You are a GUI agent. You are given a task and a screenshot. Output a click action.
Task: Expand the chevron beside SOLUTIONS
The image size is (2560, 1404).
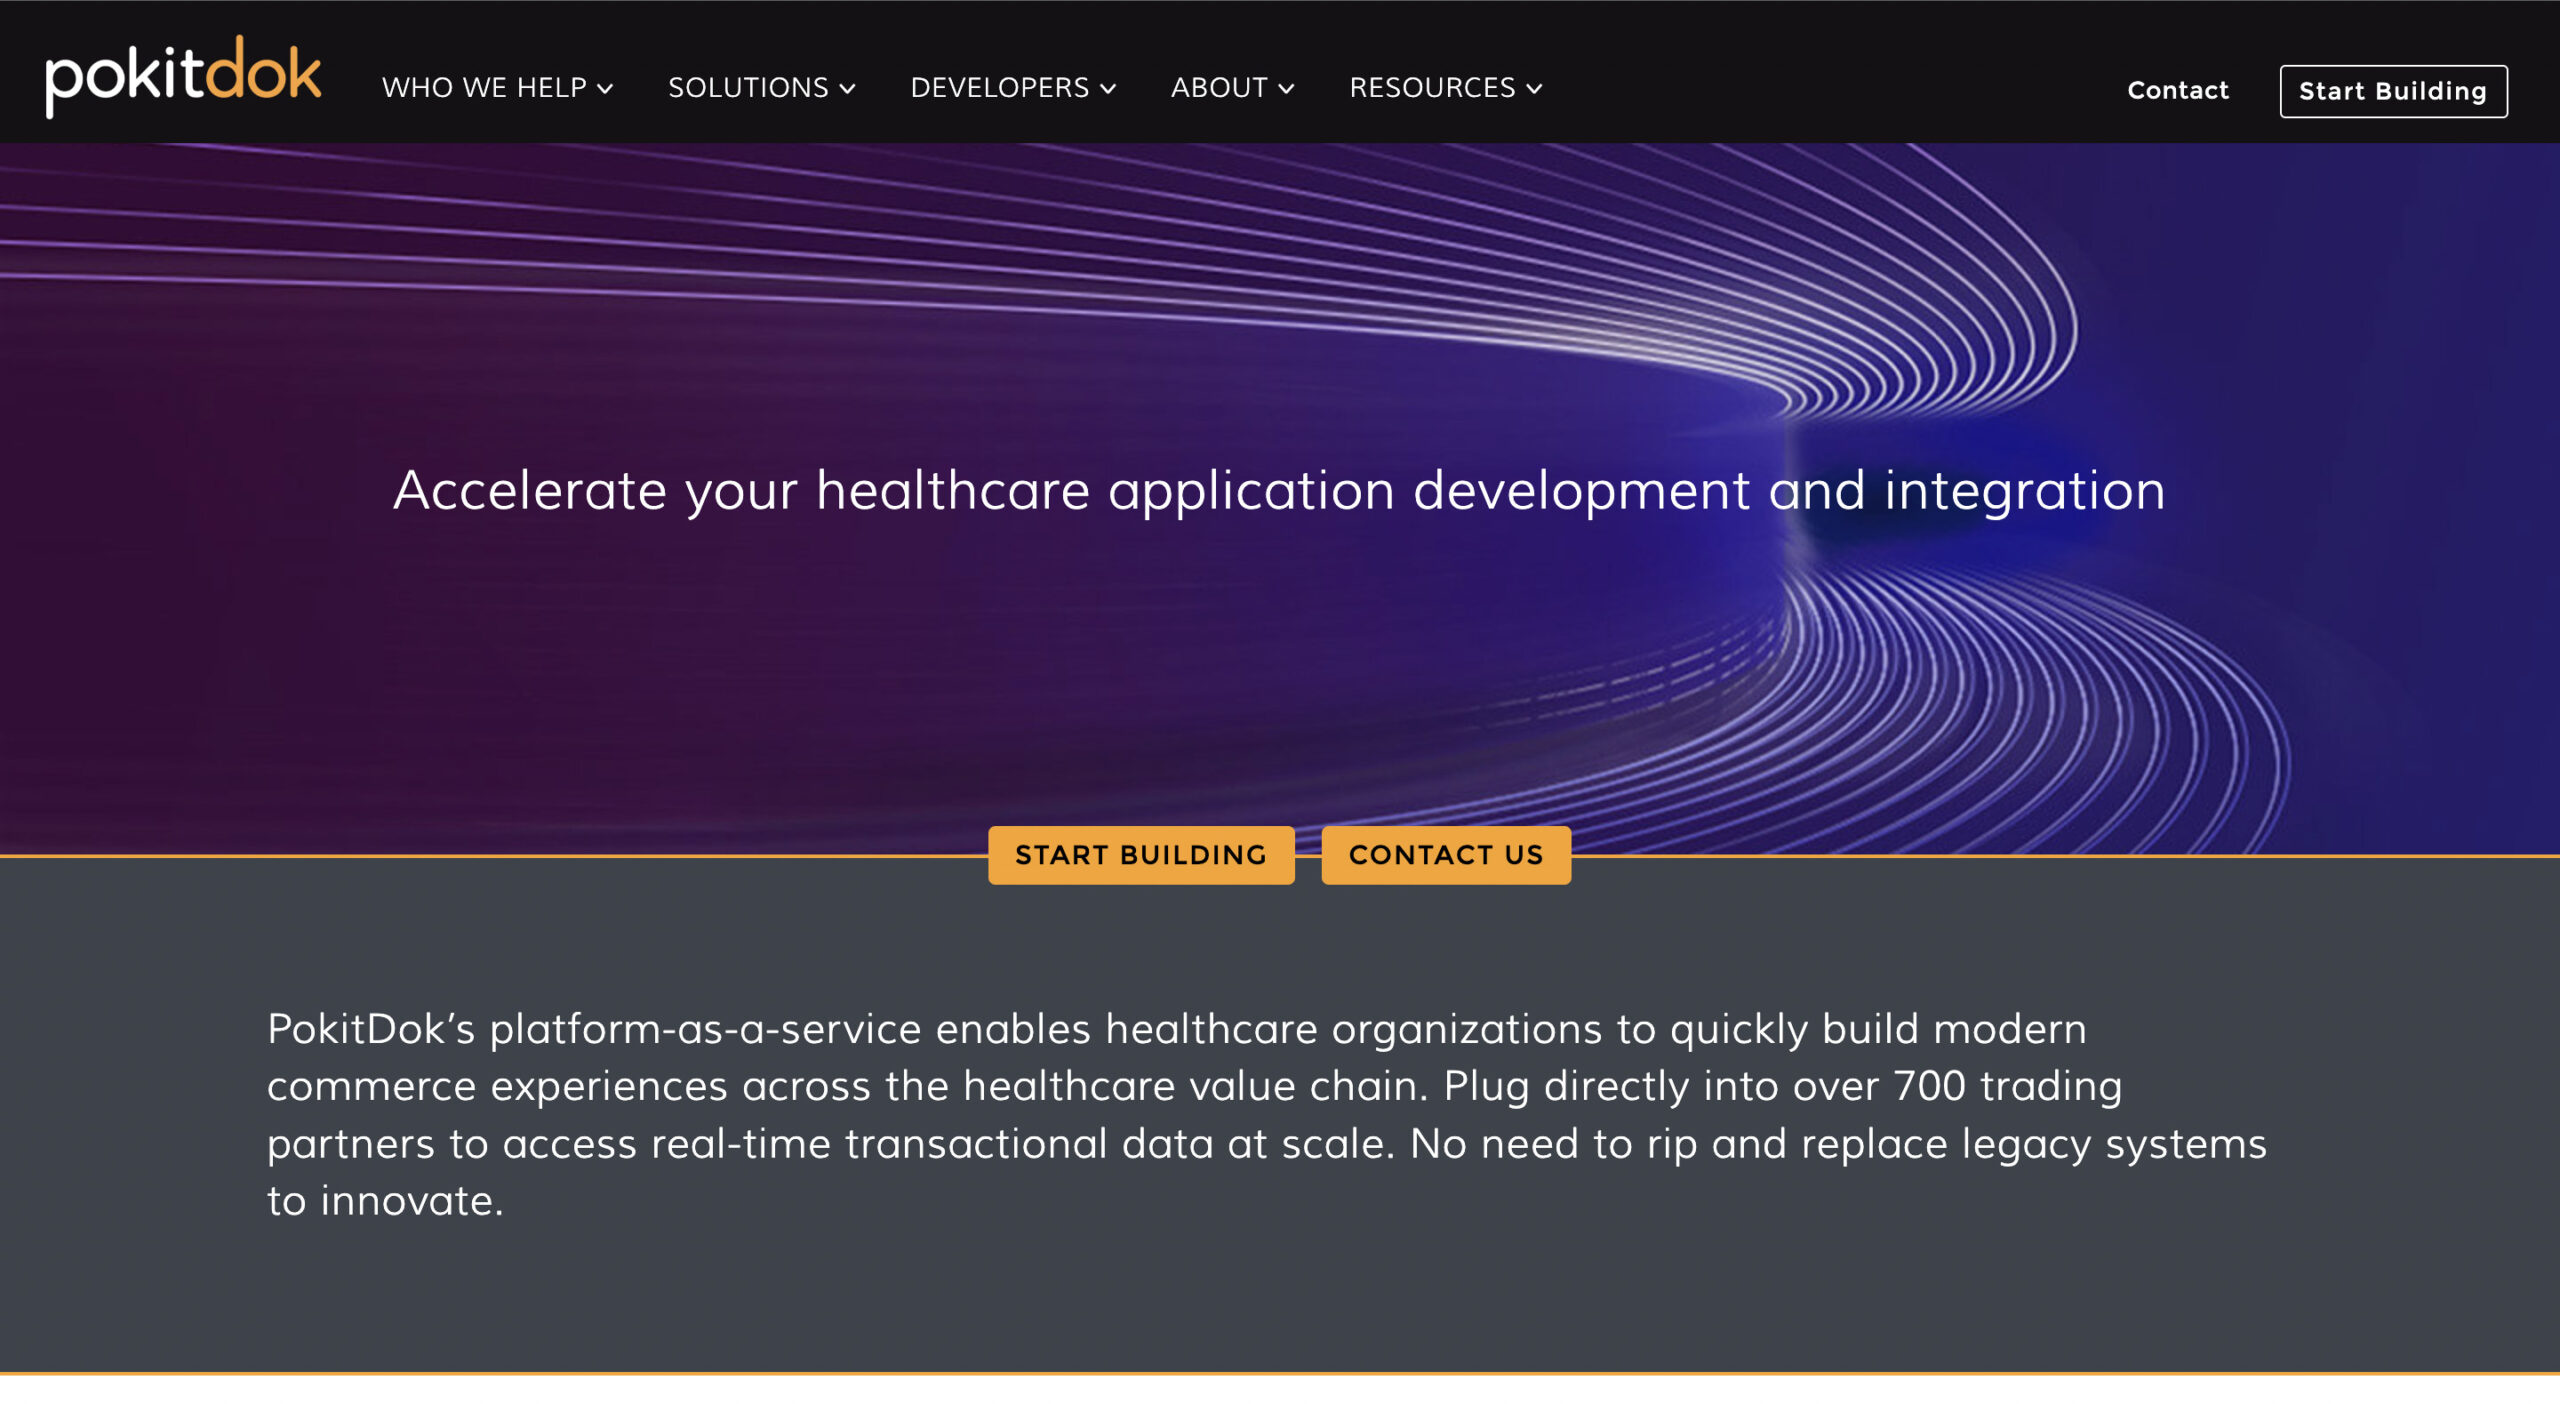click(847, 89)
